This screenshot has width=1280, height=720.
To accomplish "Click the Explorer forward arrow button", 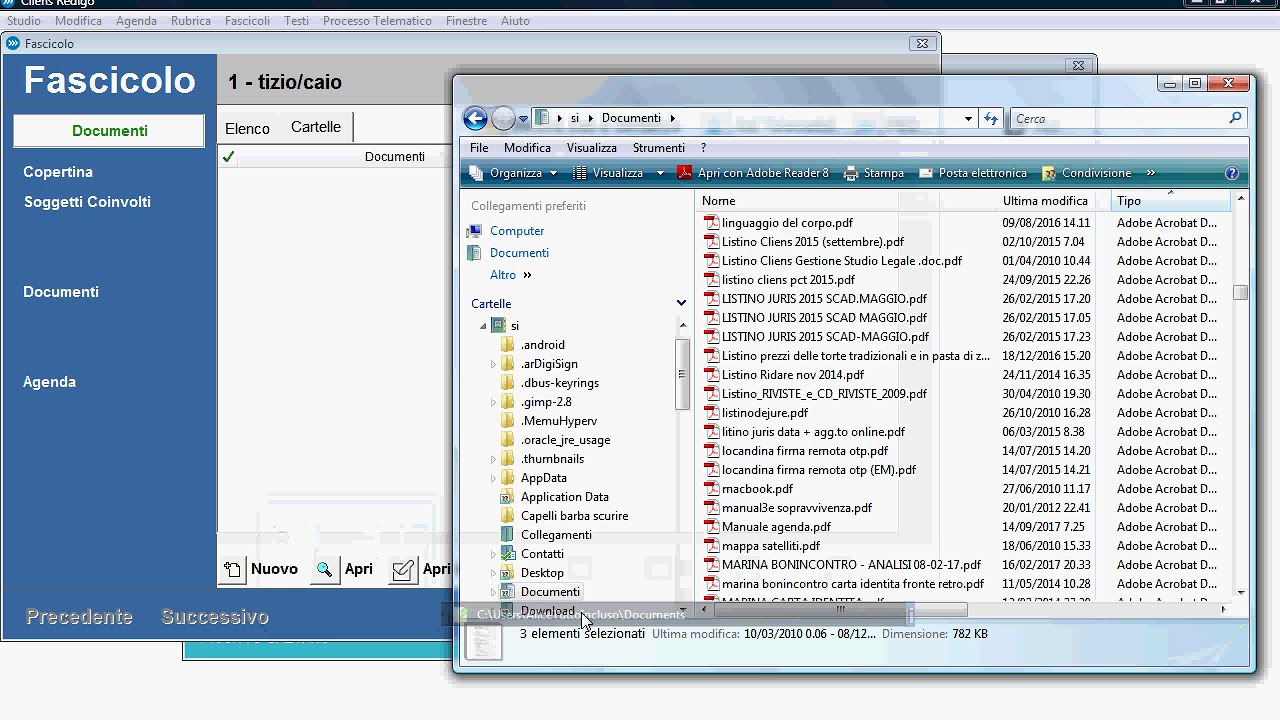I will pyautogui.click(x=503, y=119).
